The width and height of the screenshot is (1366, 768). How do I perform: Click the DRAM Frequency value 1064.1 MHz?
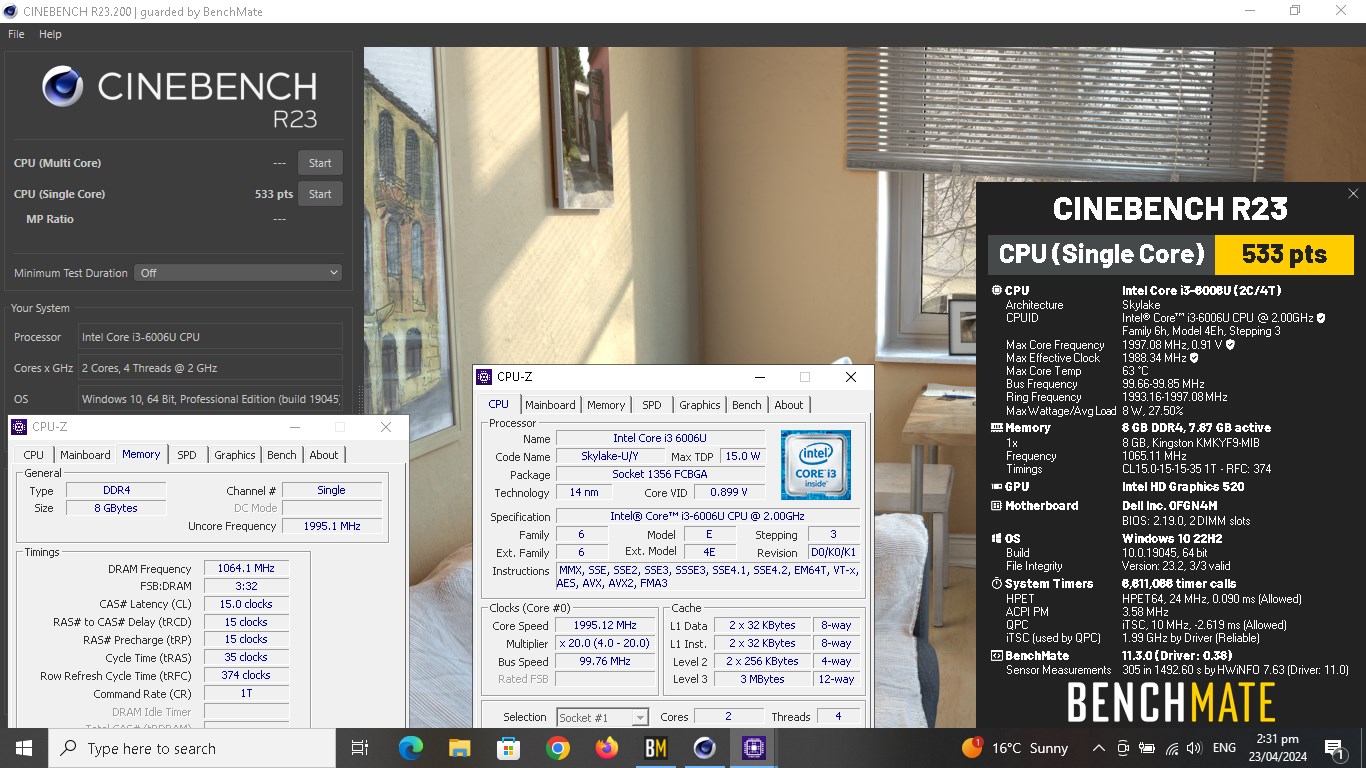[246, 569]
